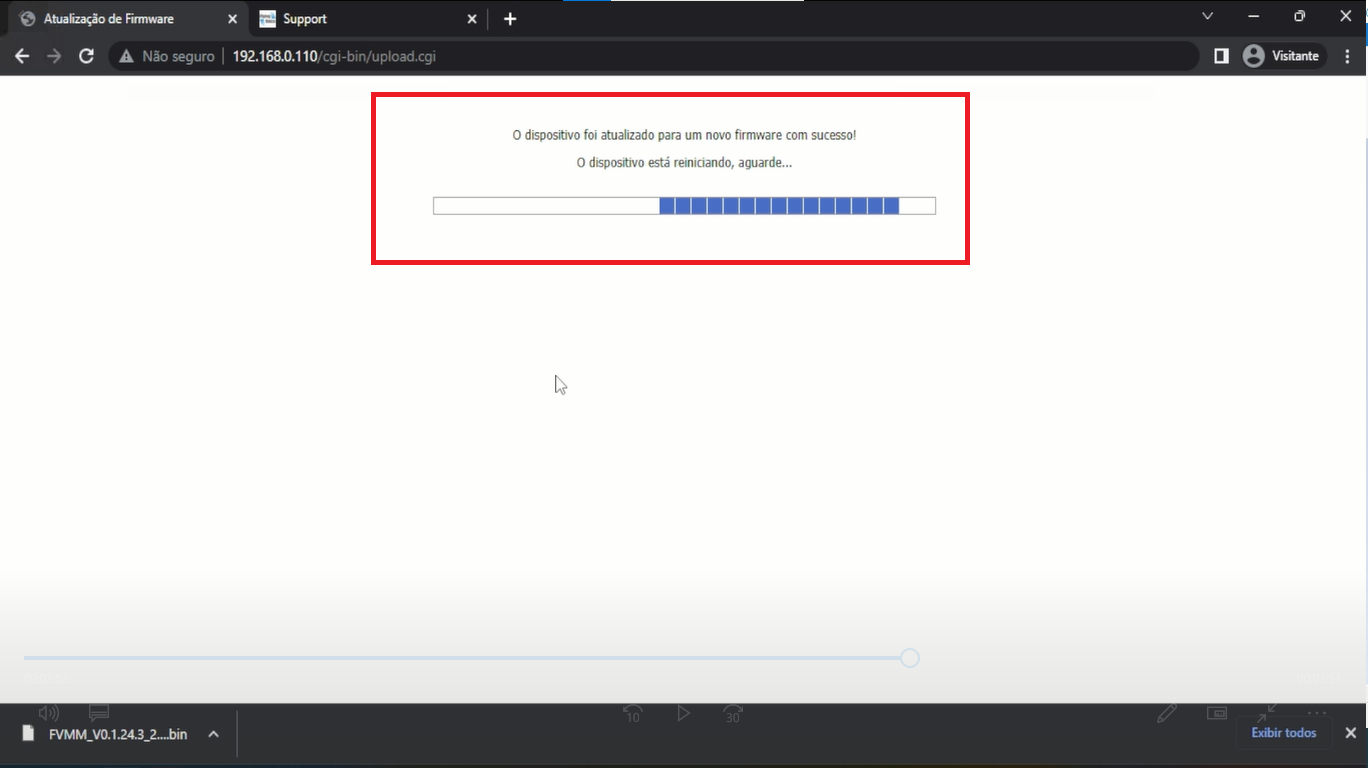
Task: Close the Atualização de Firmware tab
Action: 232,19
